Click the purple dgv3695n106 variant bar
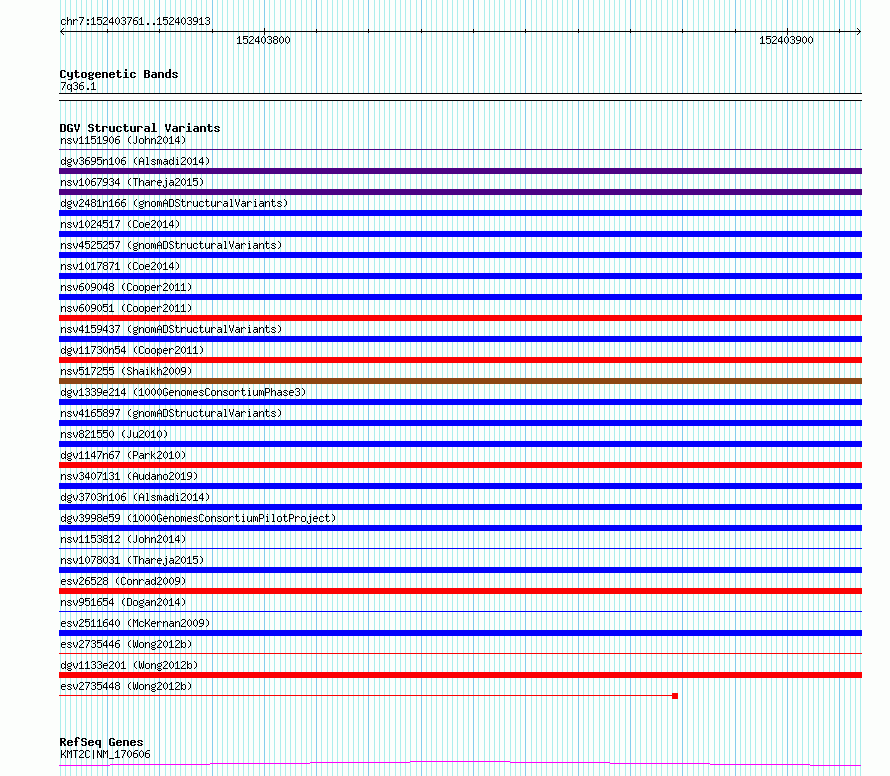 pyautogui.click(x=460, y=171)
